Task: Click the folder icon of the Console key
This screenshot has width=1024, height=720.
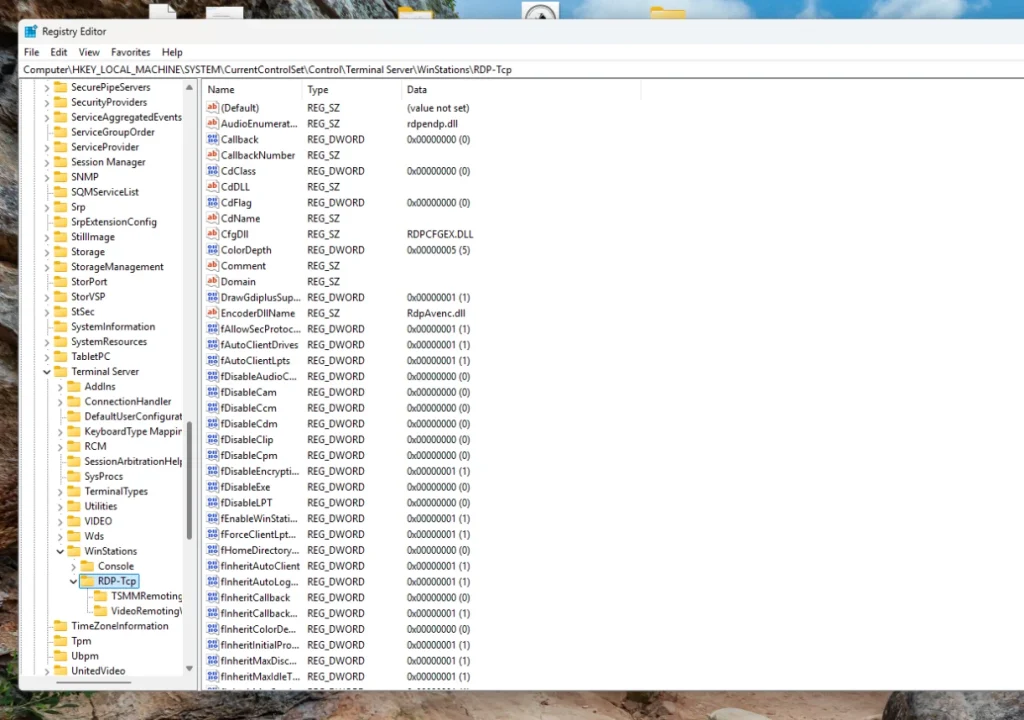Action: pos(88,566)
